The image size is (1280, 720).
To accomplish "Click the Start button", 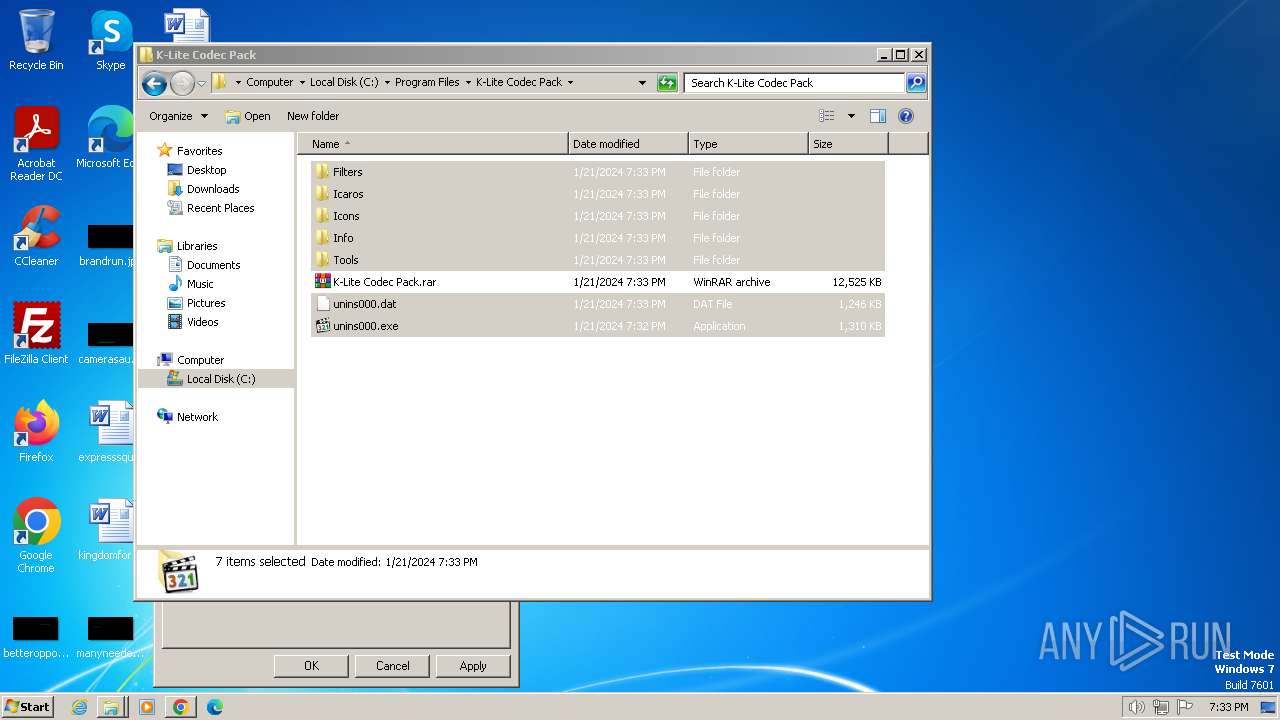I will (28, 706).
